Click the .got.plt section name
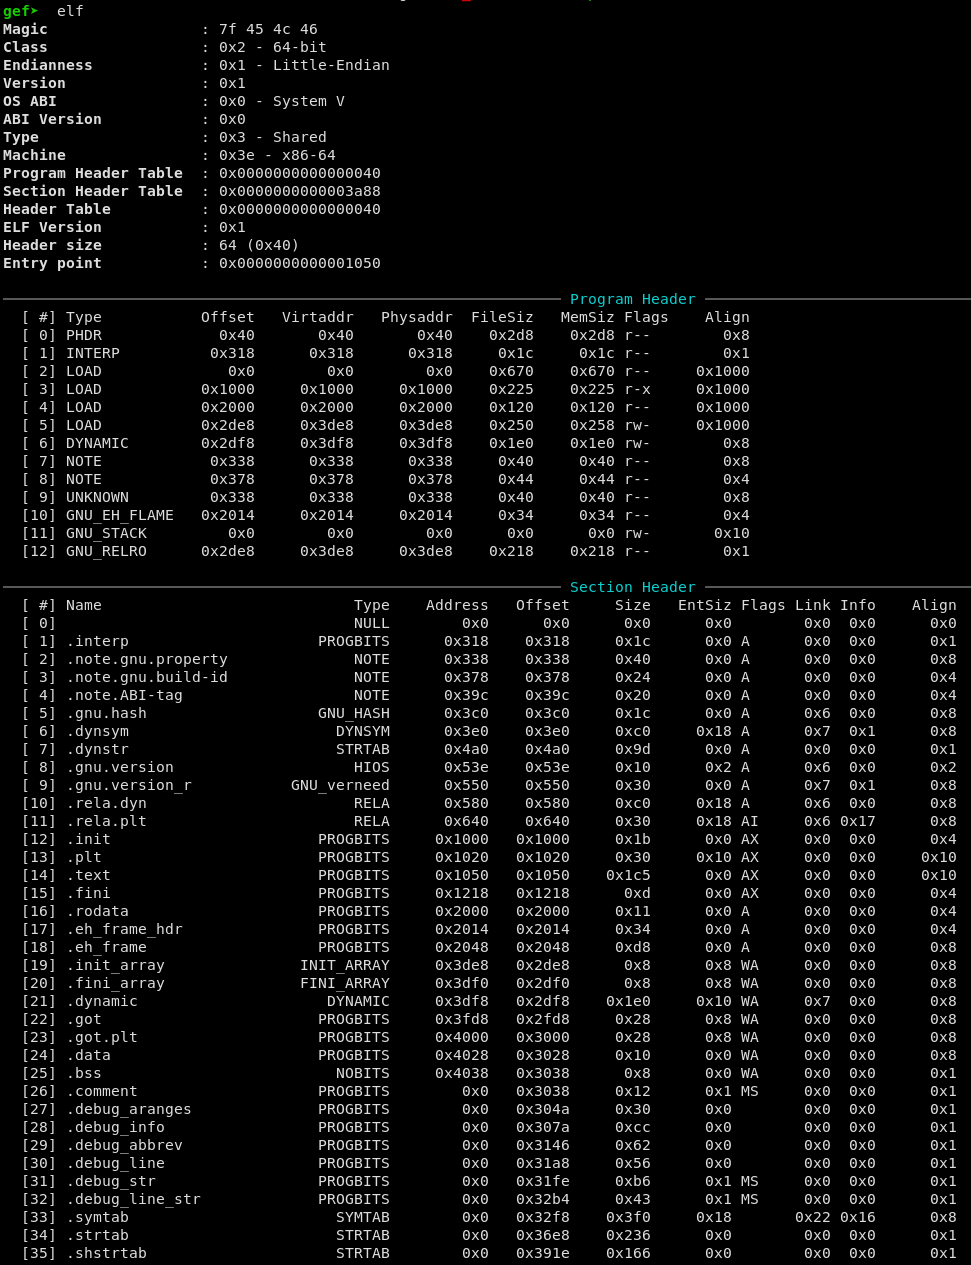The width and height of the screenshot is (971, 1265). pyautogui.click(x=102, y=1037)
